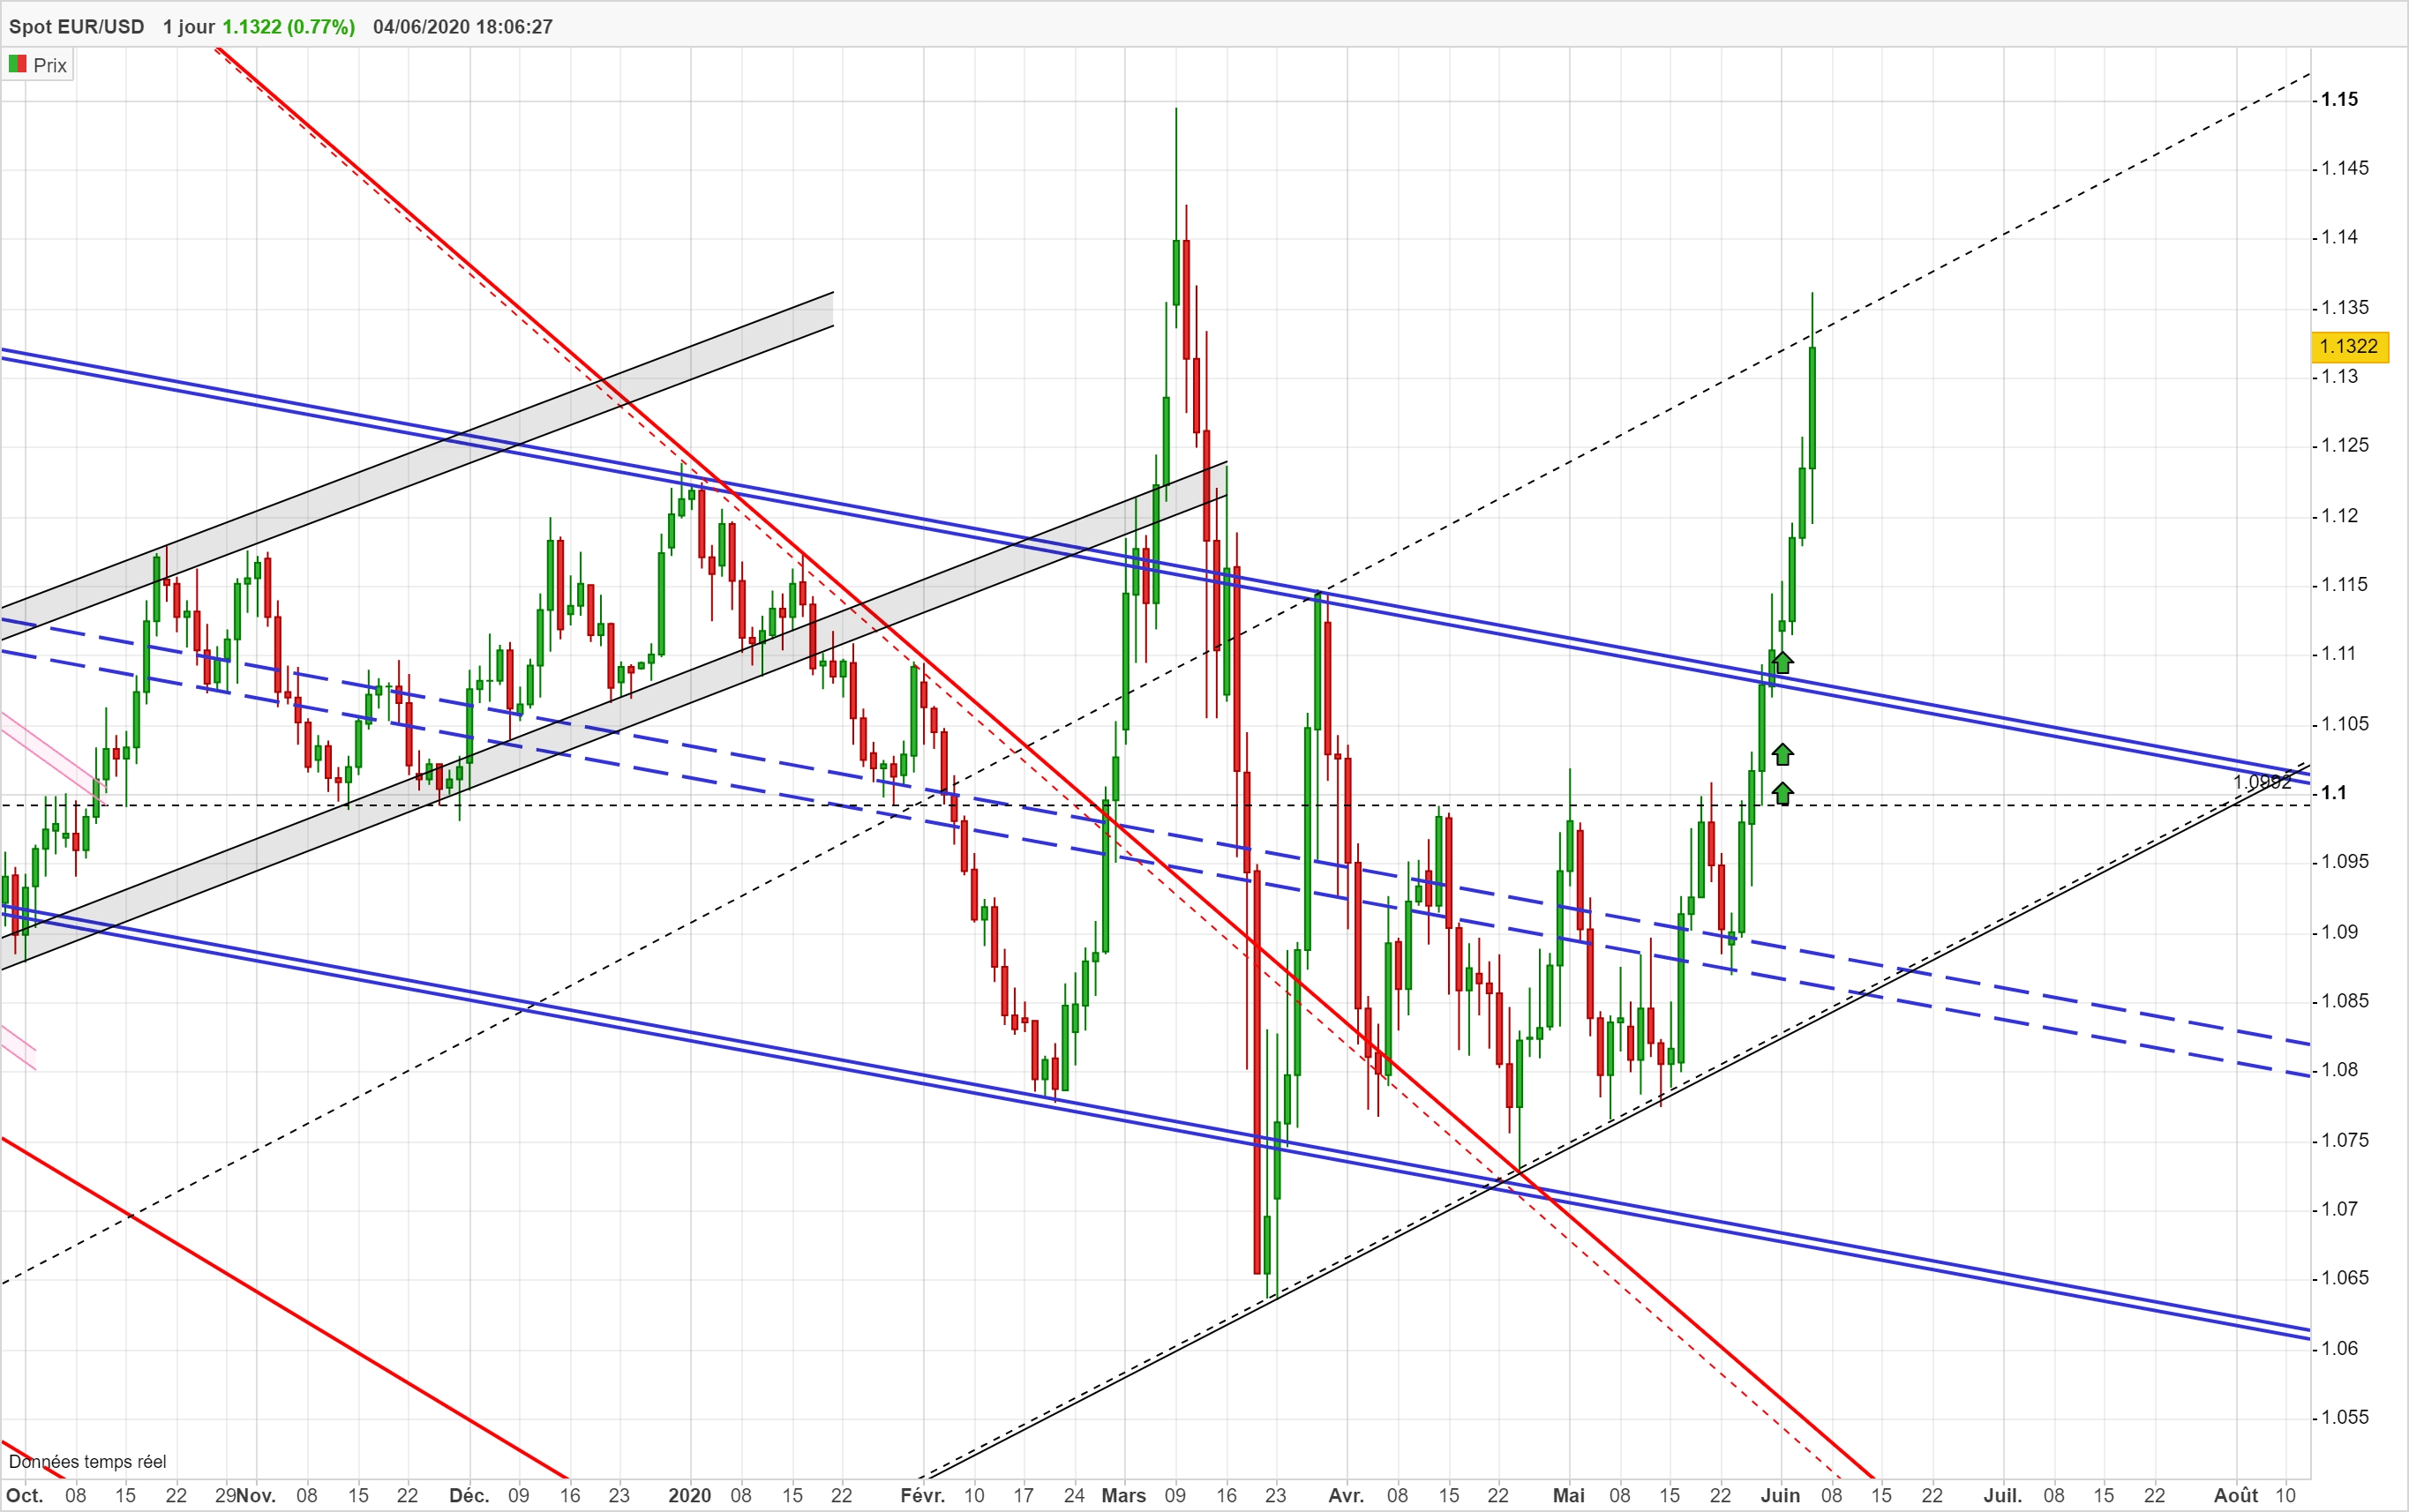This screenshot has width=2409, height=1512.
Task: Click the 17 date label in February
Action: [1023, 1495]
